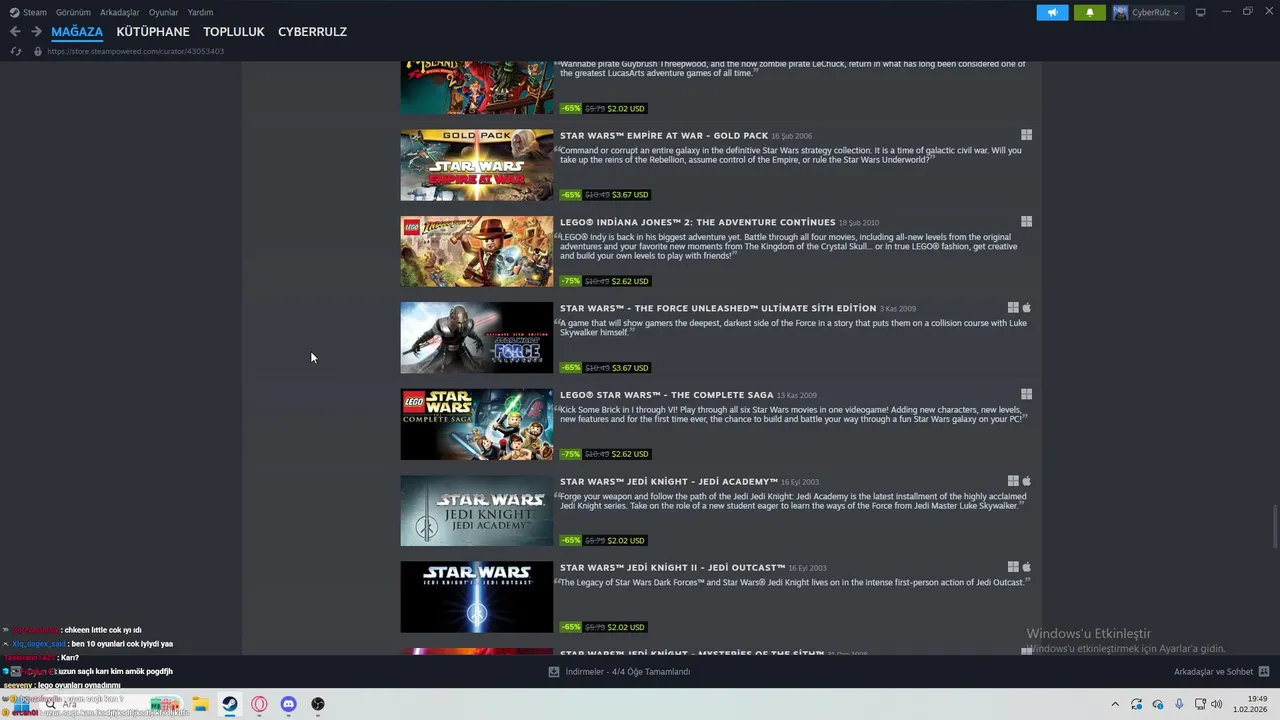Image resolution: width=1280 pixels, height=720 pixels.
Task: Switch to the TOPLULUK tab
Action: [x=234, y=32]
